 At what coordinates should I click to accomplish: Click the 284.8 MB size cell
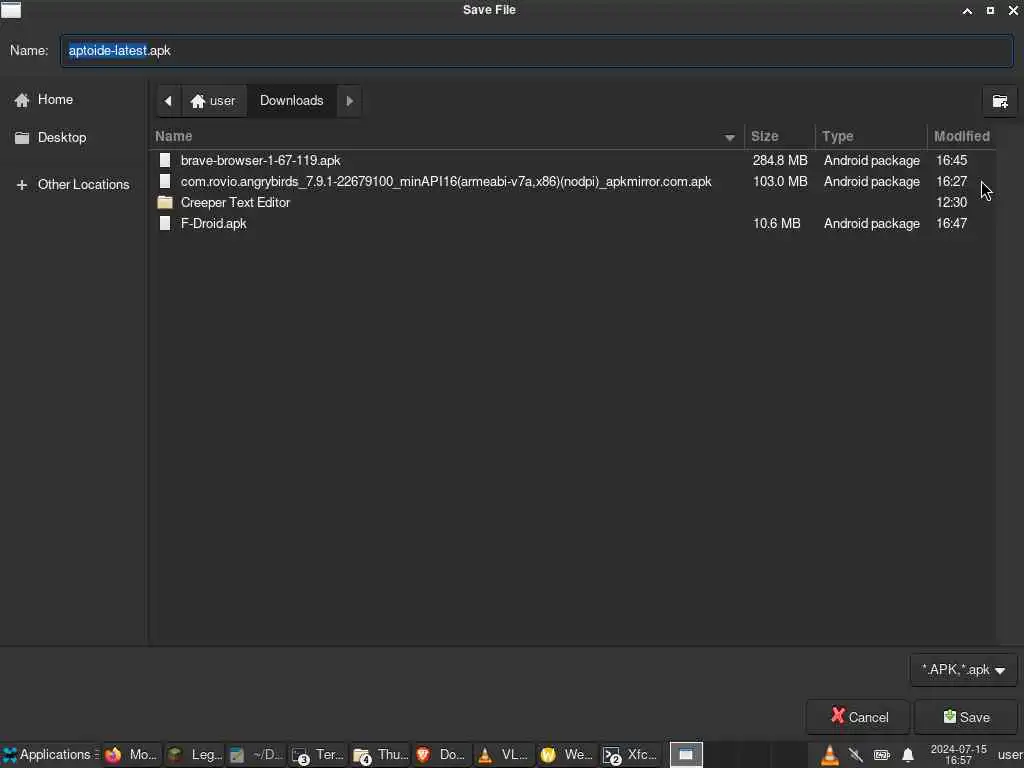[x=780, y=161]
